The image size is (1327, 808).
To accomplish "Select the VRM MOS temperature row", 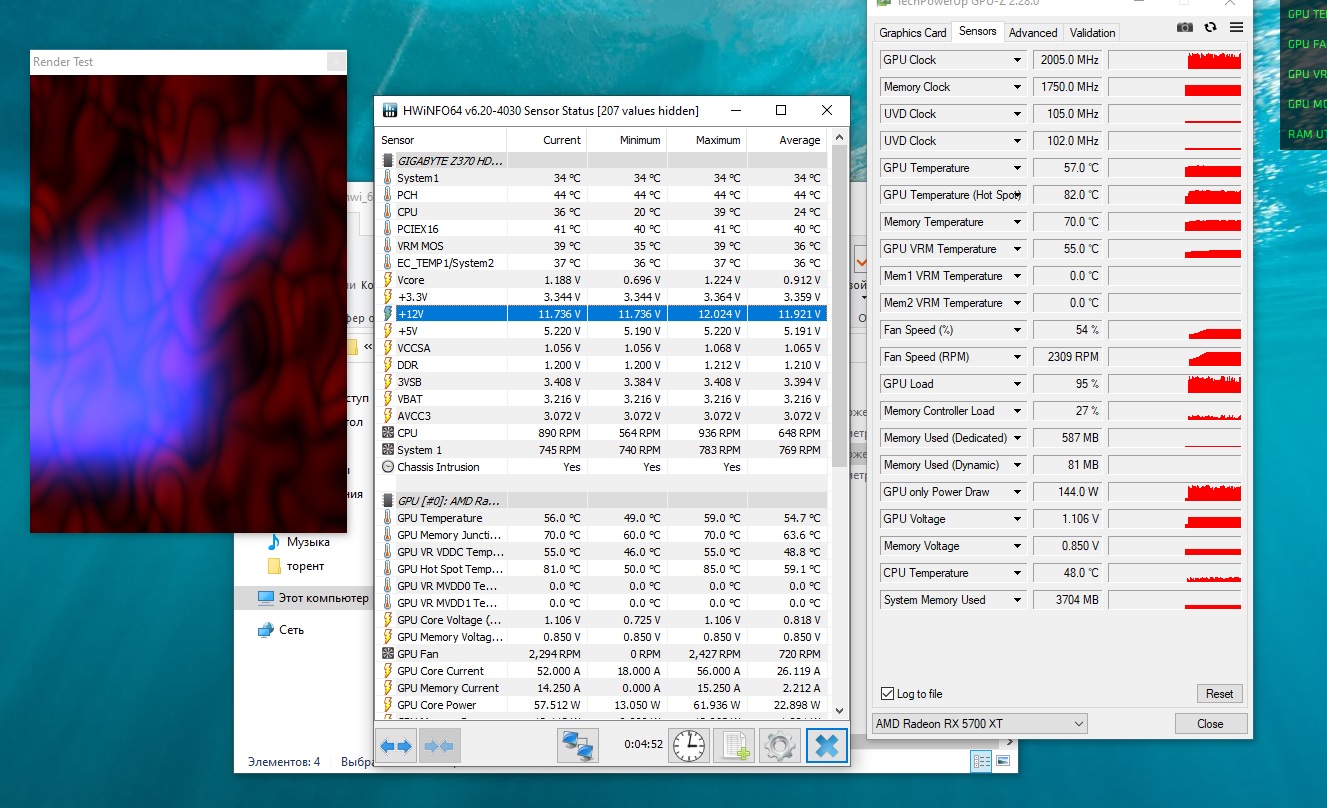I will 602,246.
